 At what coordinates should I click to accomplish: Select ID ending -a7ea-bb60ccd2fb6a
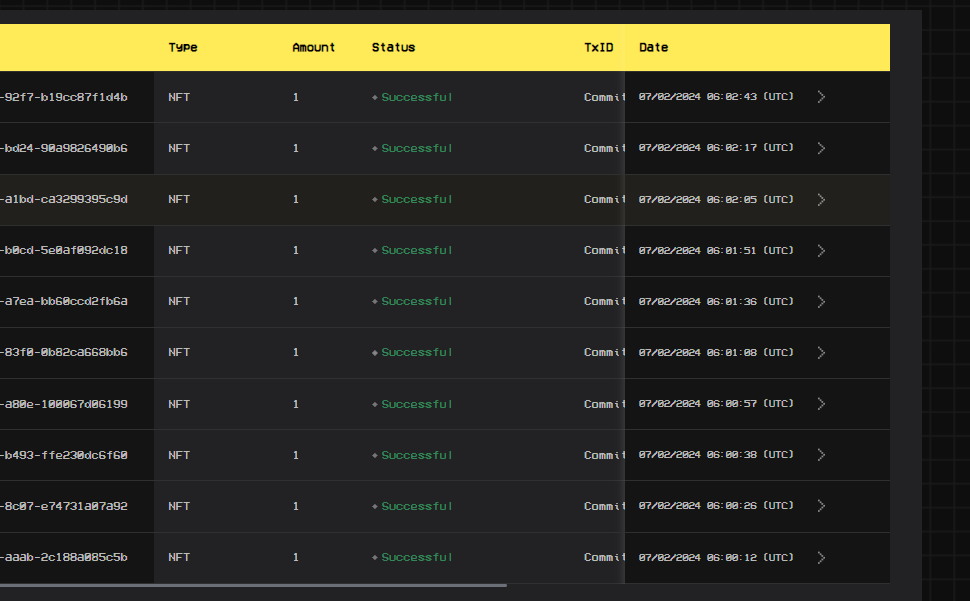pyautogui.click(x=64, y=301)
